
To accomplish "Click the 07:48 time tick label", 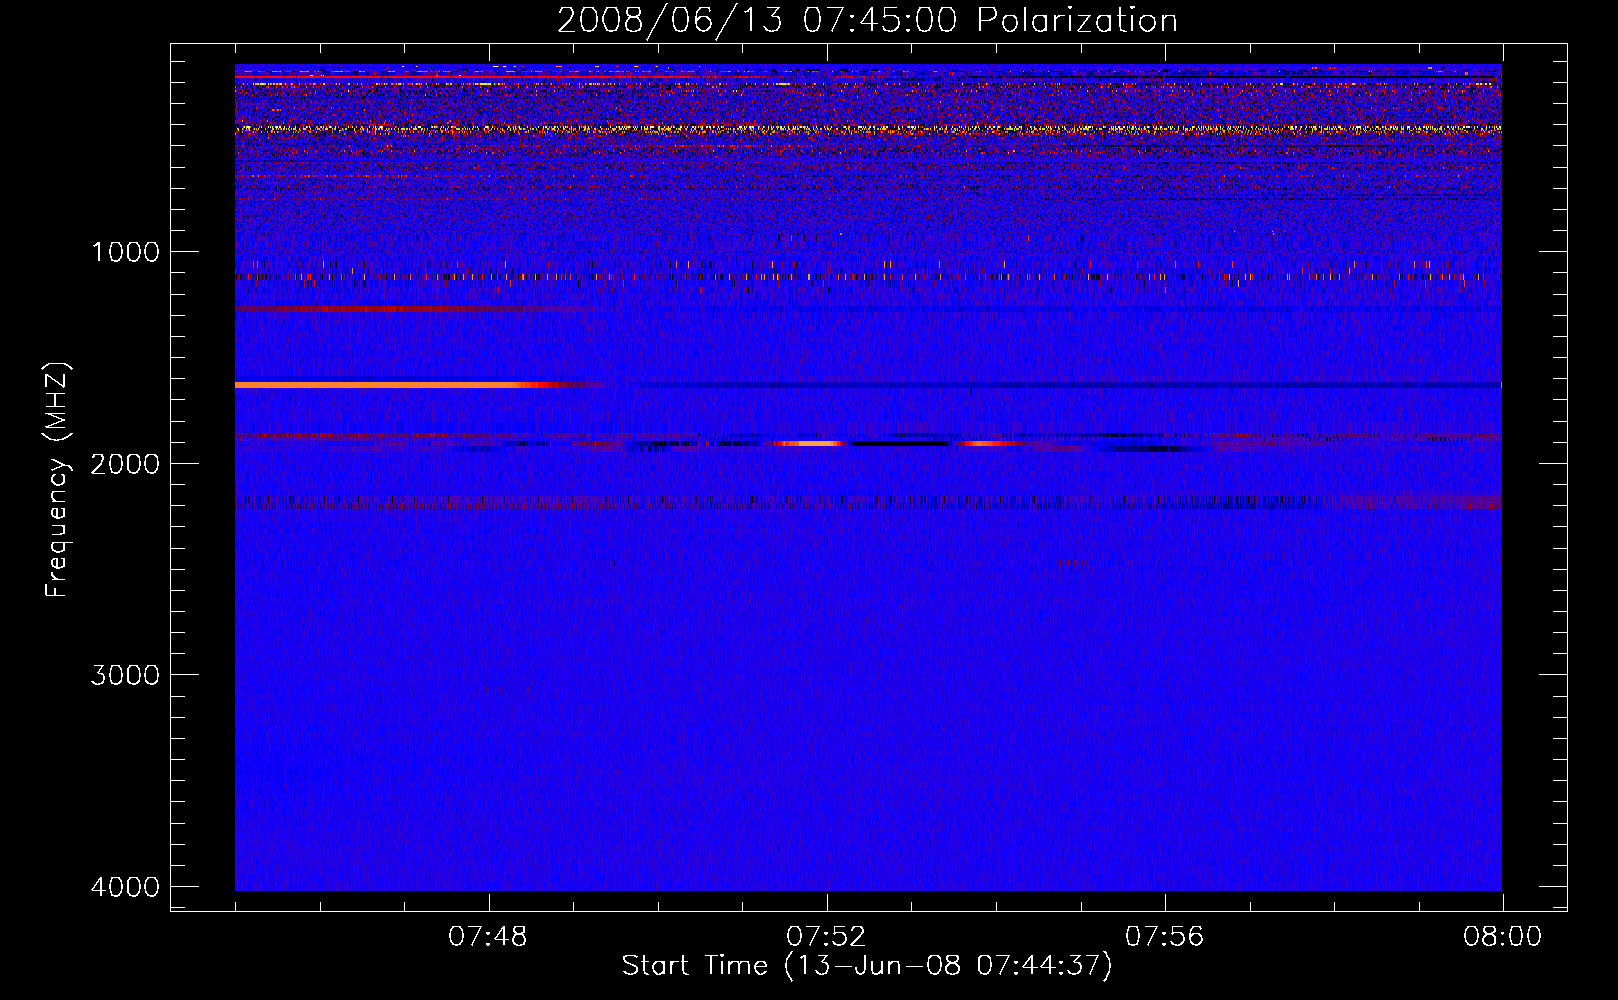I will point(488,937).
